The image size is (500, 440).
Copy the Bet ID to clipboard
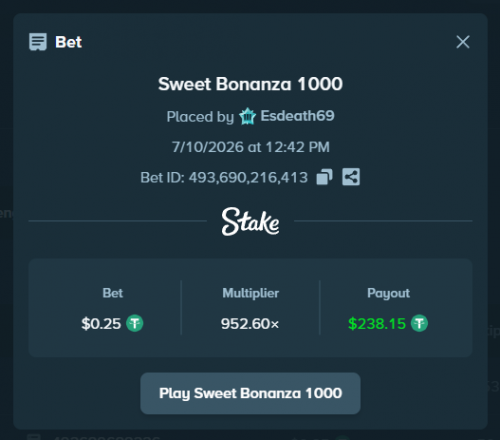pos(324,177)
